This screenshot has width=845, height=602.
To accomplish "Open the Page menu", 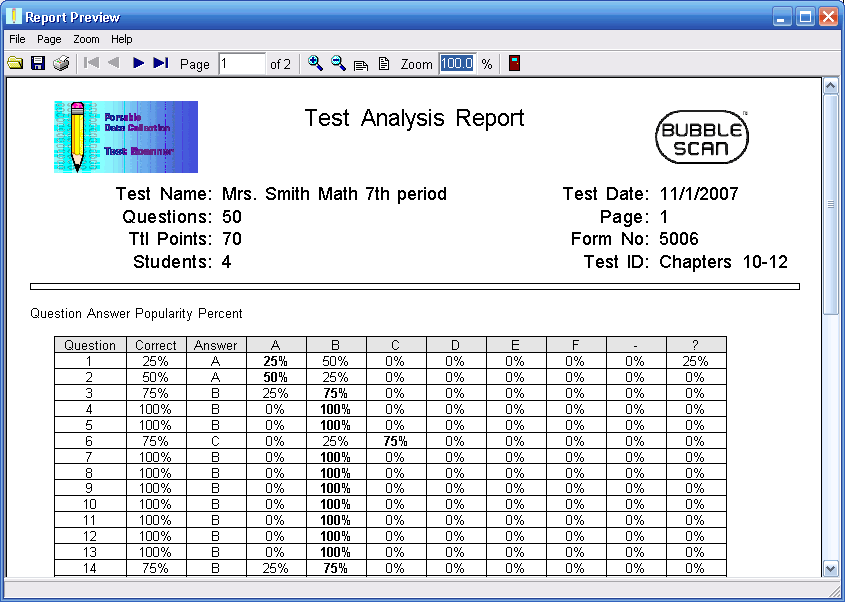I will 49,39.
